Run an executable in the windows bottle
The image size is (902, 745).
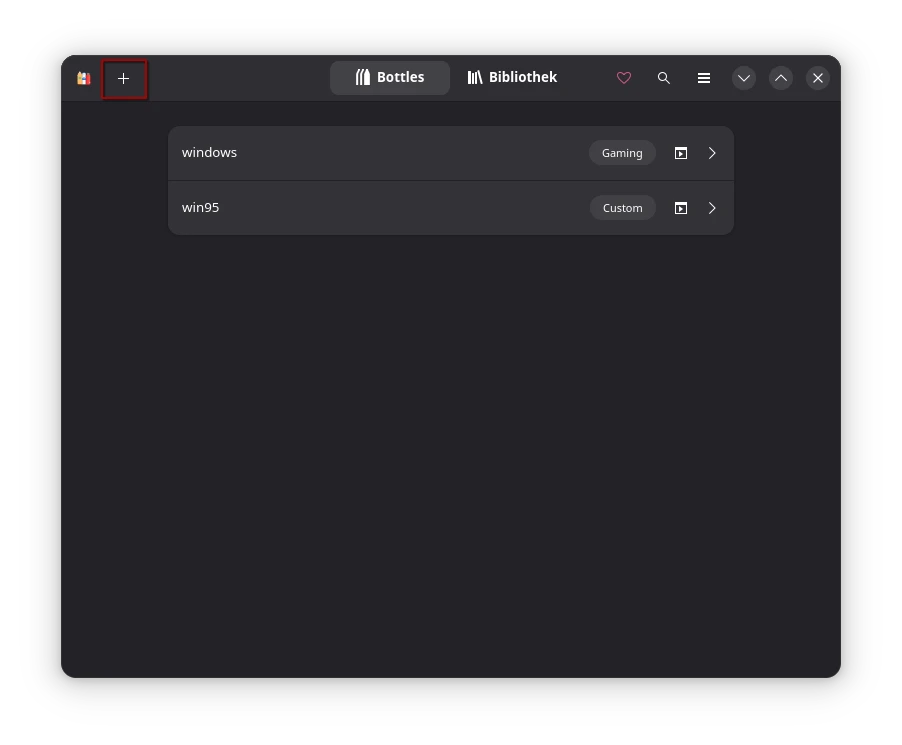click(681, 153)
